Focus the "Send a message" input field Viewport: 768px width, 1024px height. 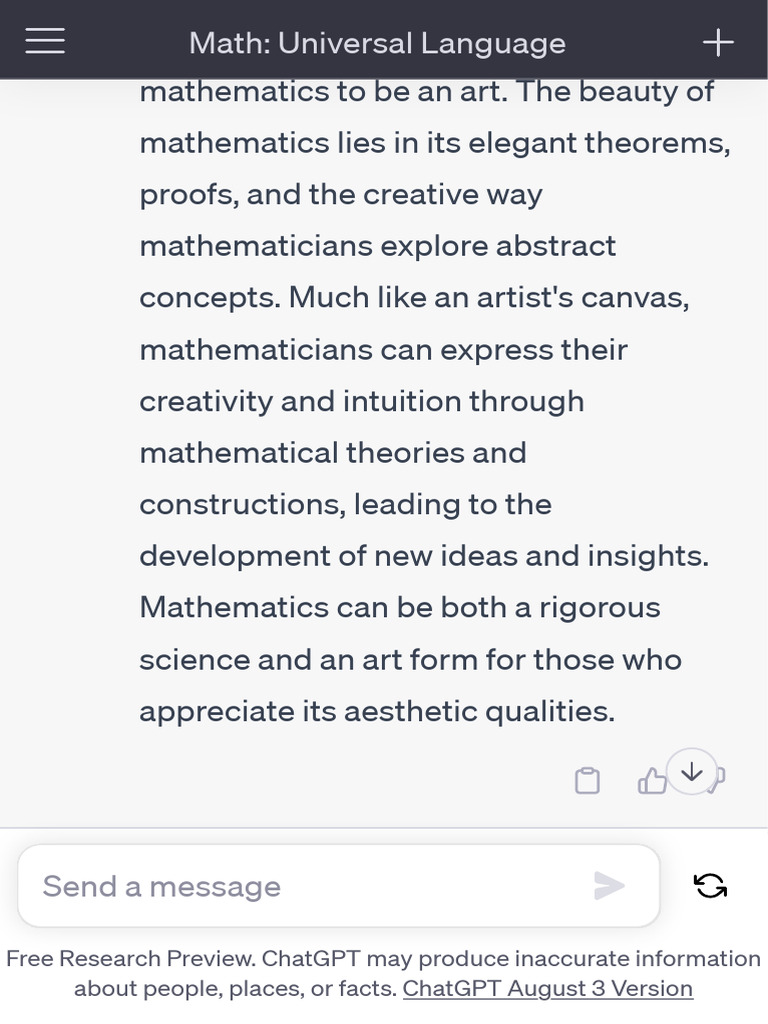(300, 886)
